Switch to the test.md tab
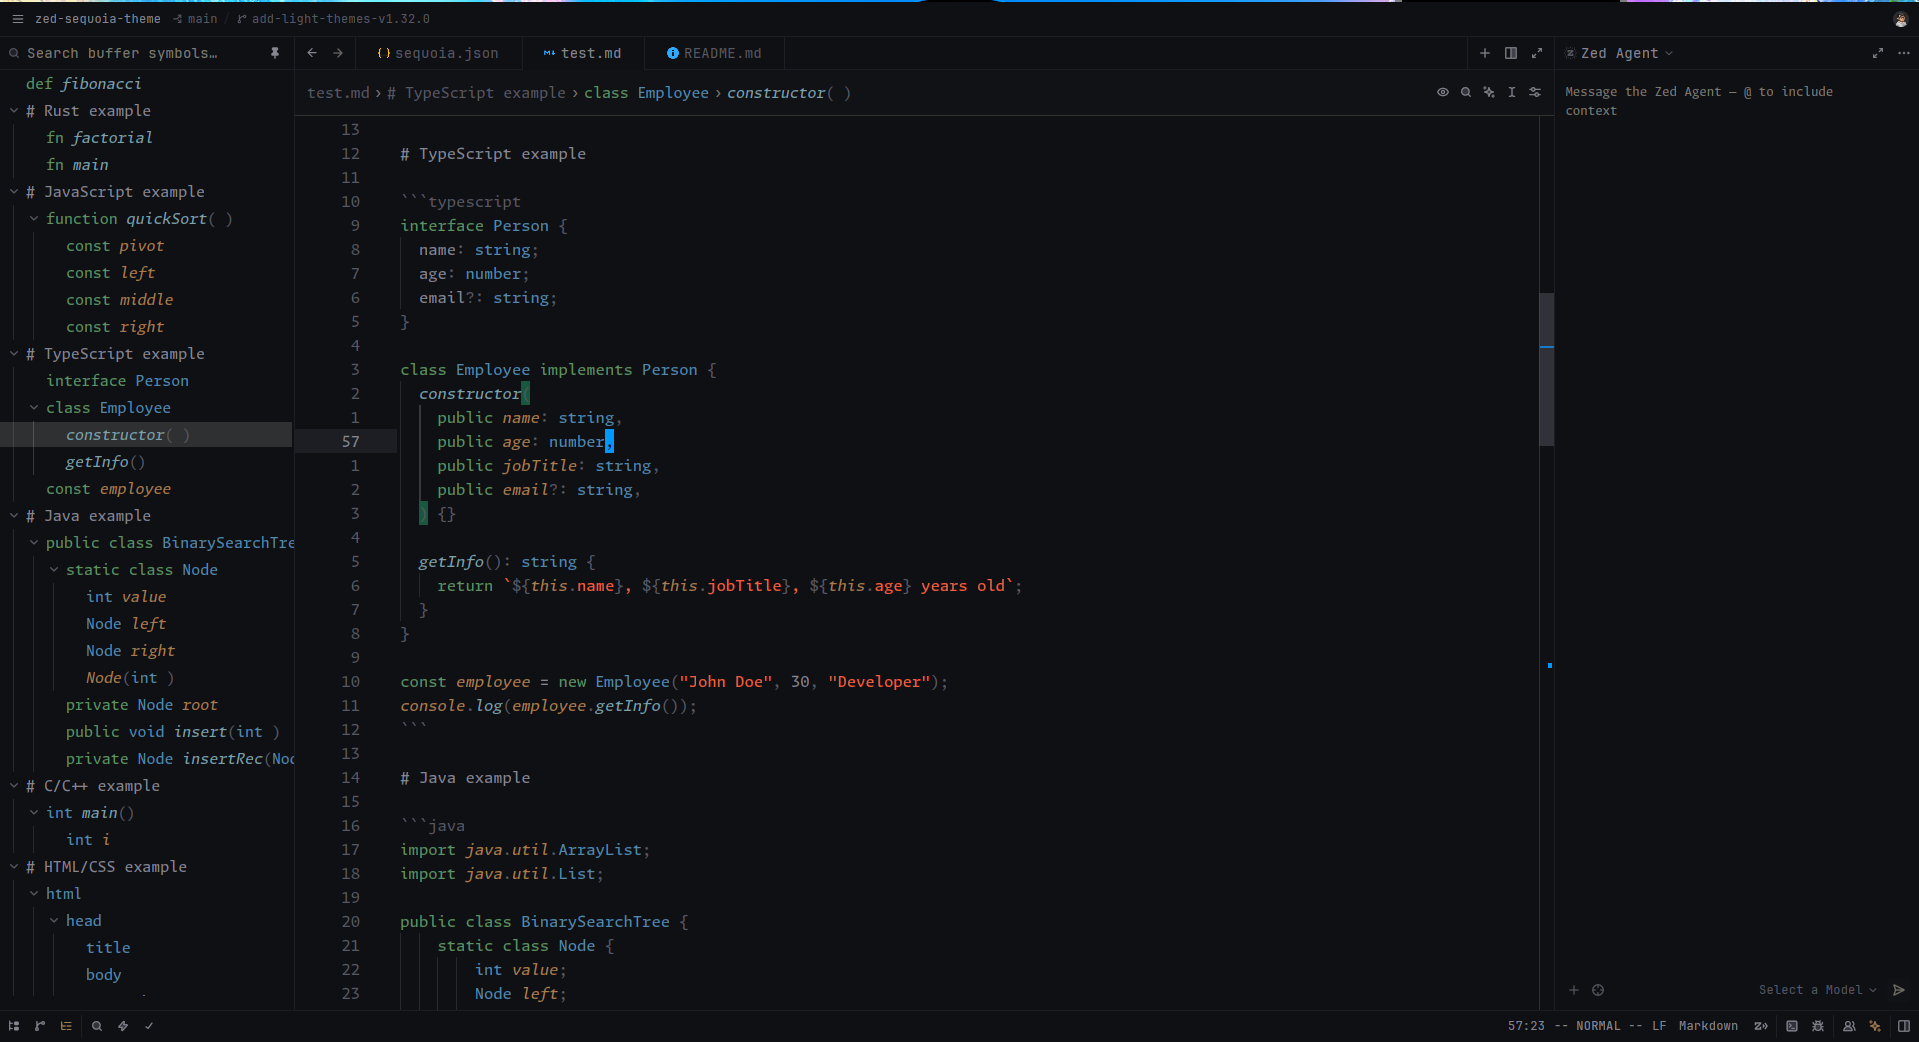 point(582,53)
